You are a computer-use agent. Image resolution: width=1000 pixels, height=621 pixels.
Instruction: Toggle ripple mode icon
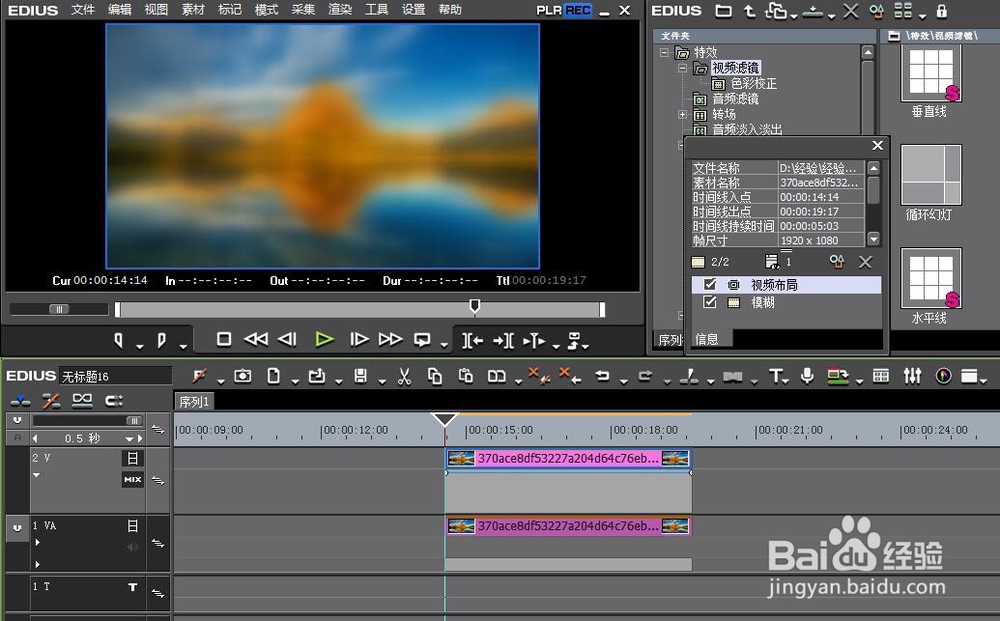[x=51, y=400]
